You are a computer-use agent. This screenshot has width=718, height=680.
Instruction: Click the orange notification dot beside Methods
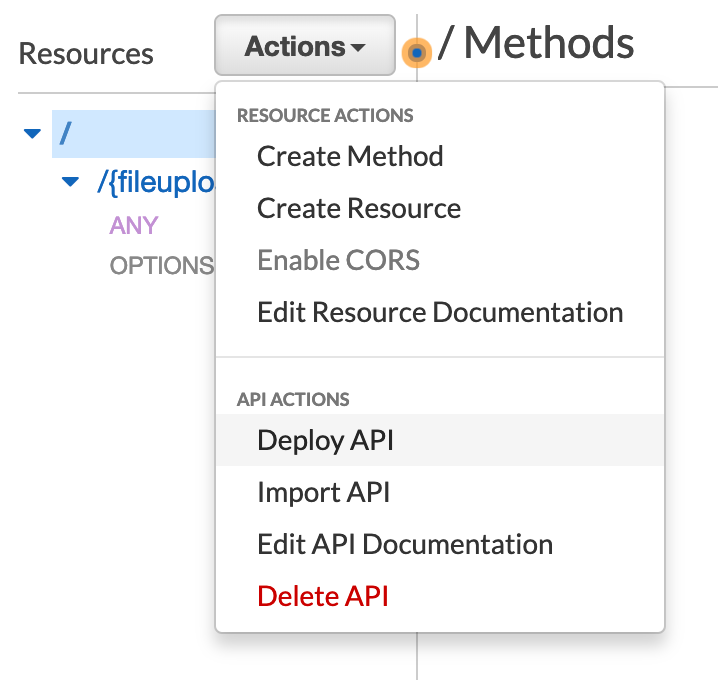[x=417, y=52]
